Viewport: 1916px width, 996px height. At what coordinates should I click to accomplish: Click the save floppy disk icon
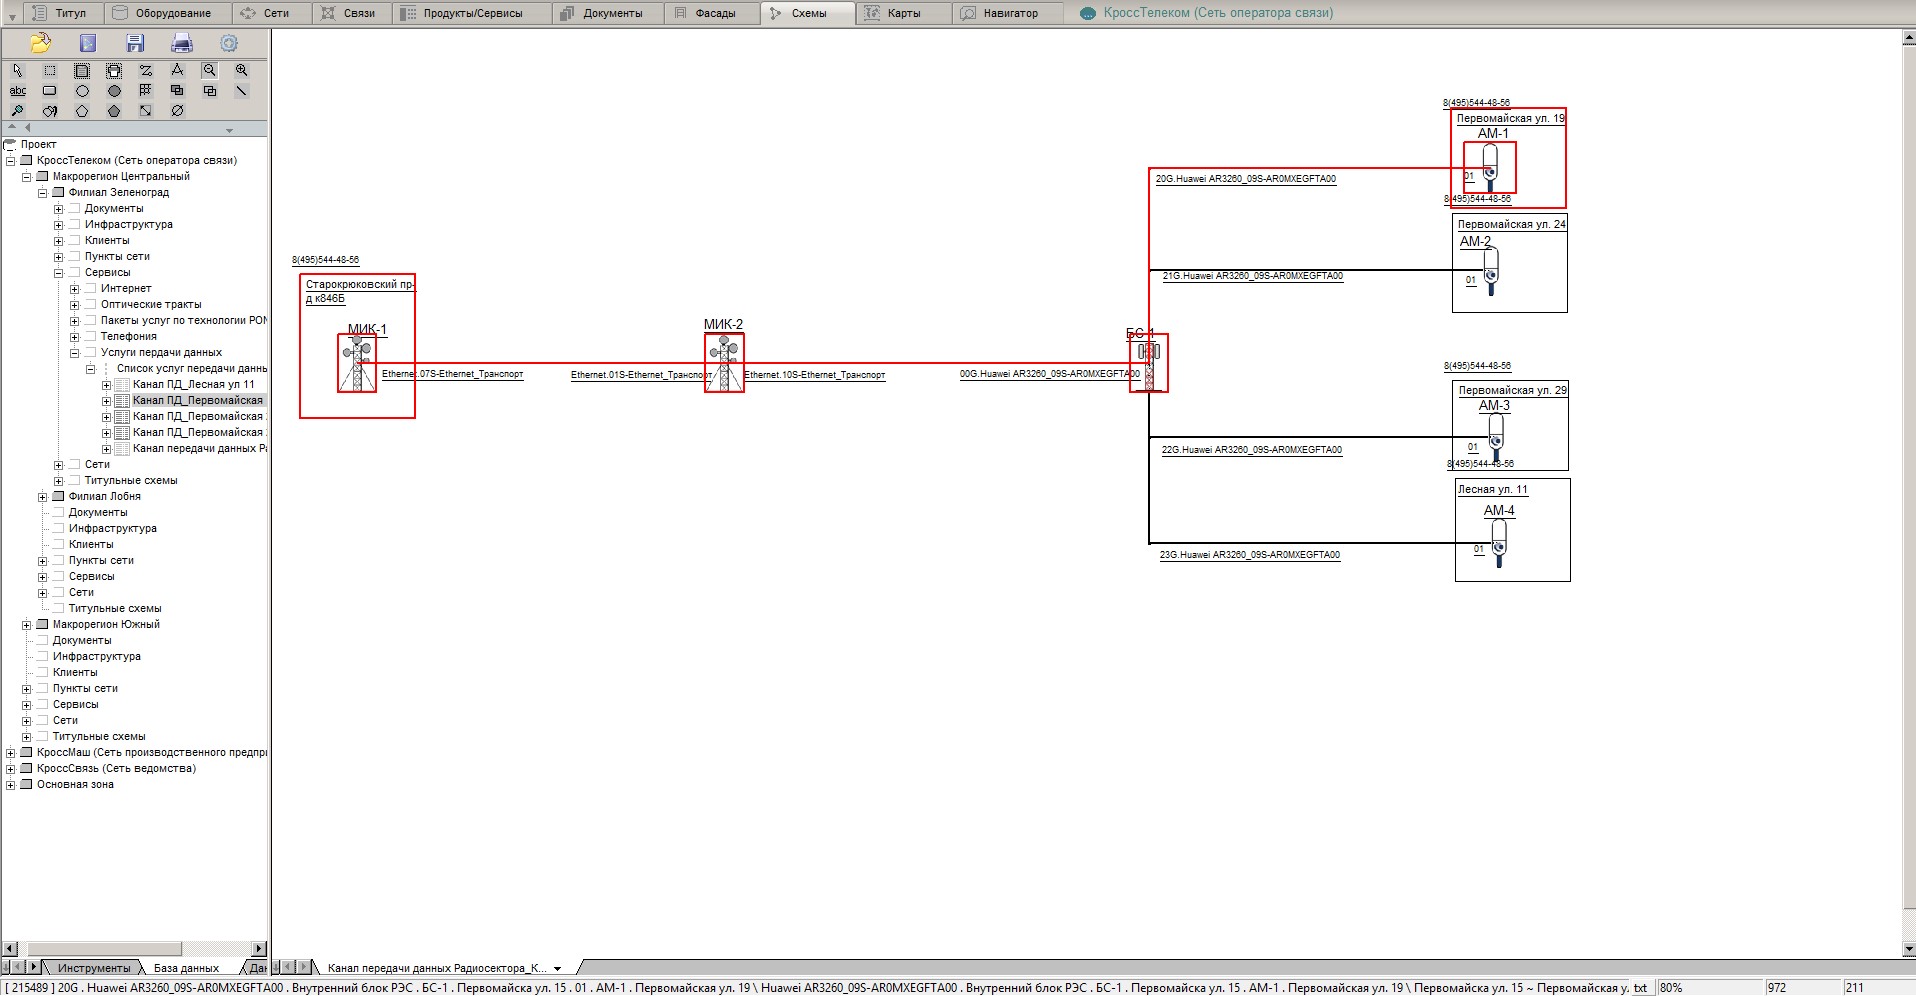135,43
